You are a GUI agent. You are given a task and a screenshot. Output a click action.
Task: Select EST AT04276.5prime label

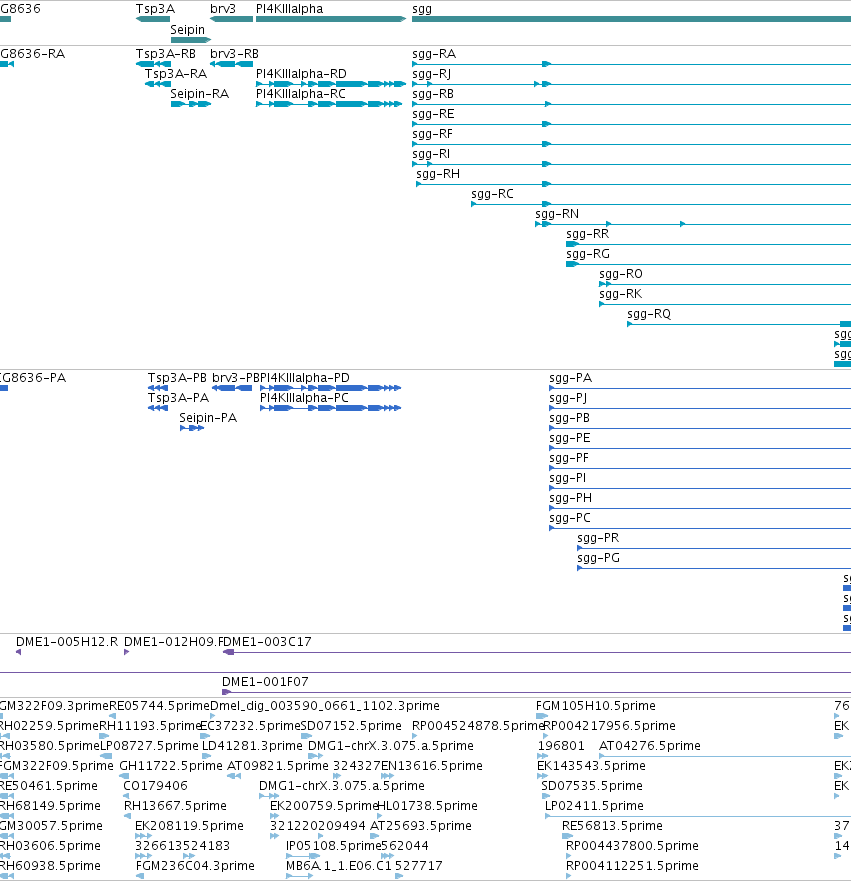pos(649,746)
